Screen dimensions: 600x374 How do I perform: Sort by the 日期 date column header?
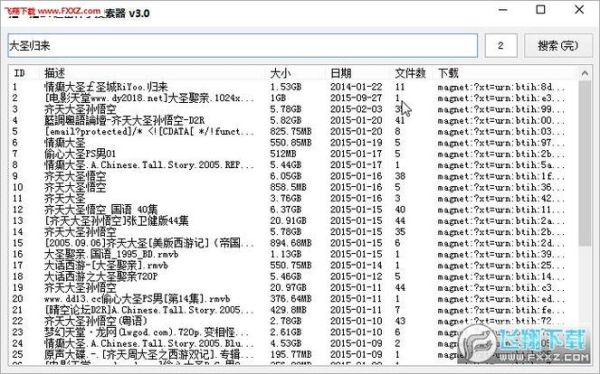pyautogui.click(x=341, y=73)
